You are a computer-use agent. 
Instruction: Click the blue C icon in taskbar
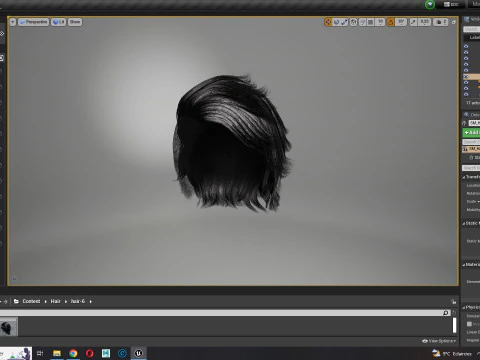coord(122,353)
